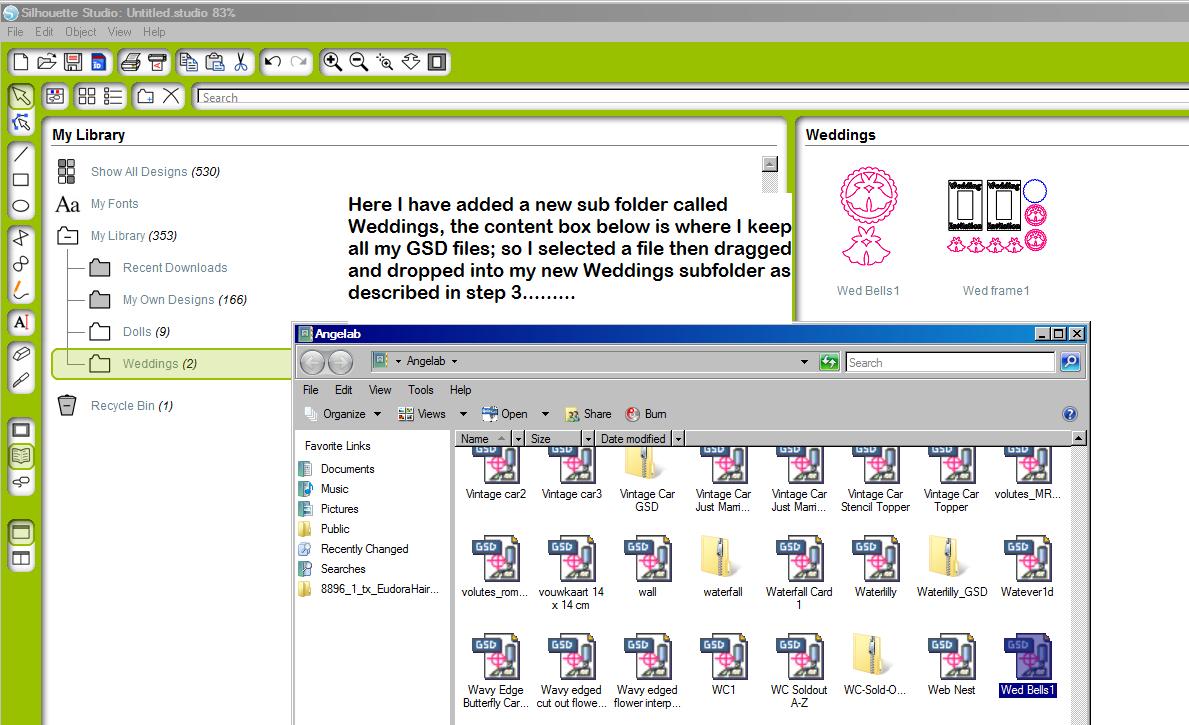Print using the printer icon
The height and width of the screenshot is (725, 1189).
130,62
